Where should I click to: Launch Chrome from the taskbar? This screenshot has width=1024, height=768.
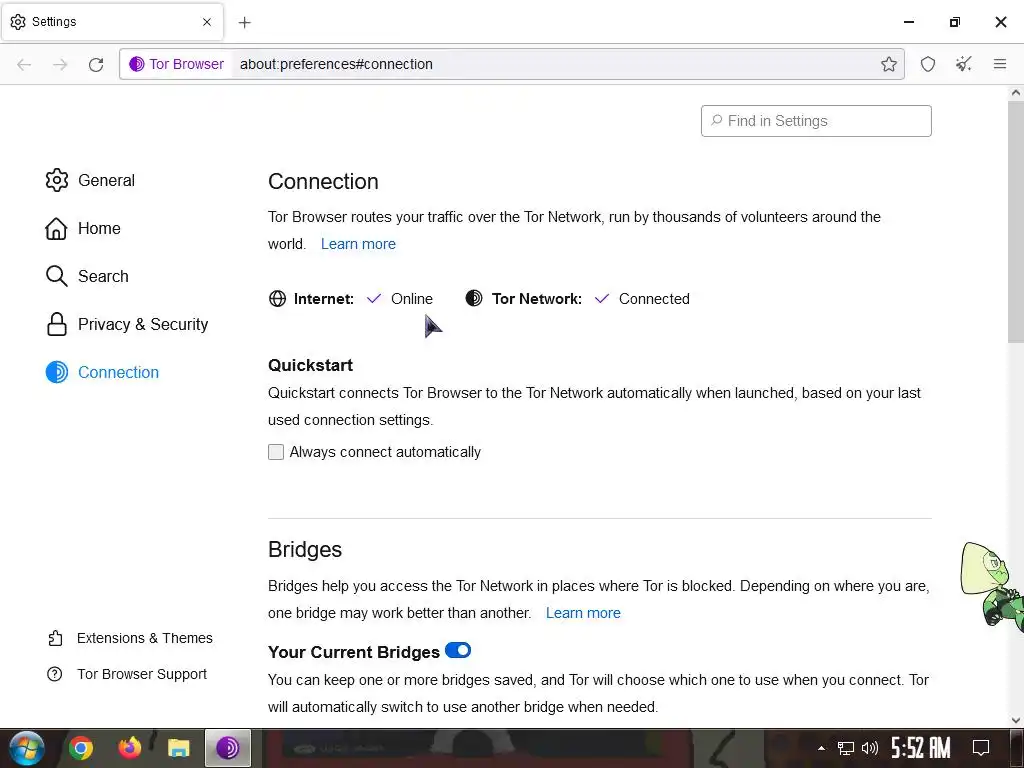(81, 748)
